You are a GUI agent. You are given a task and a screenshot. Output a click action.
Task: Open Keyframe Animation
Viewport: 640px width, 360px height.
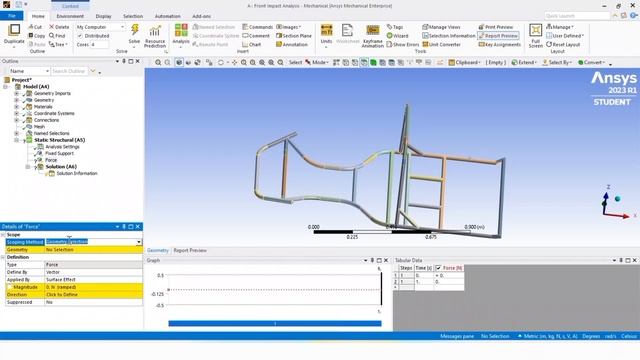click(372, 36)
